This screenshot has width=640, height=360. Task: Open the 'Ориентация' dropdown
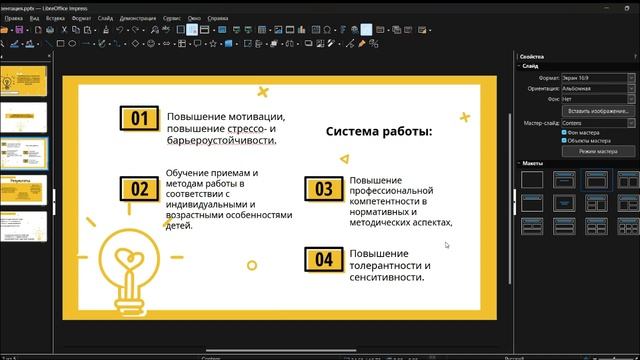point(598,88)
